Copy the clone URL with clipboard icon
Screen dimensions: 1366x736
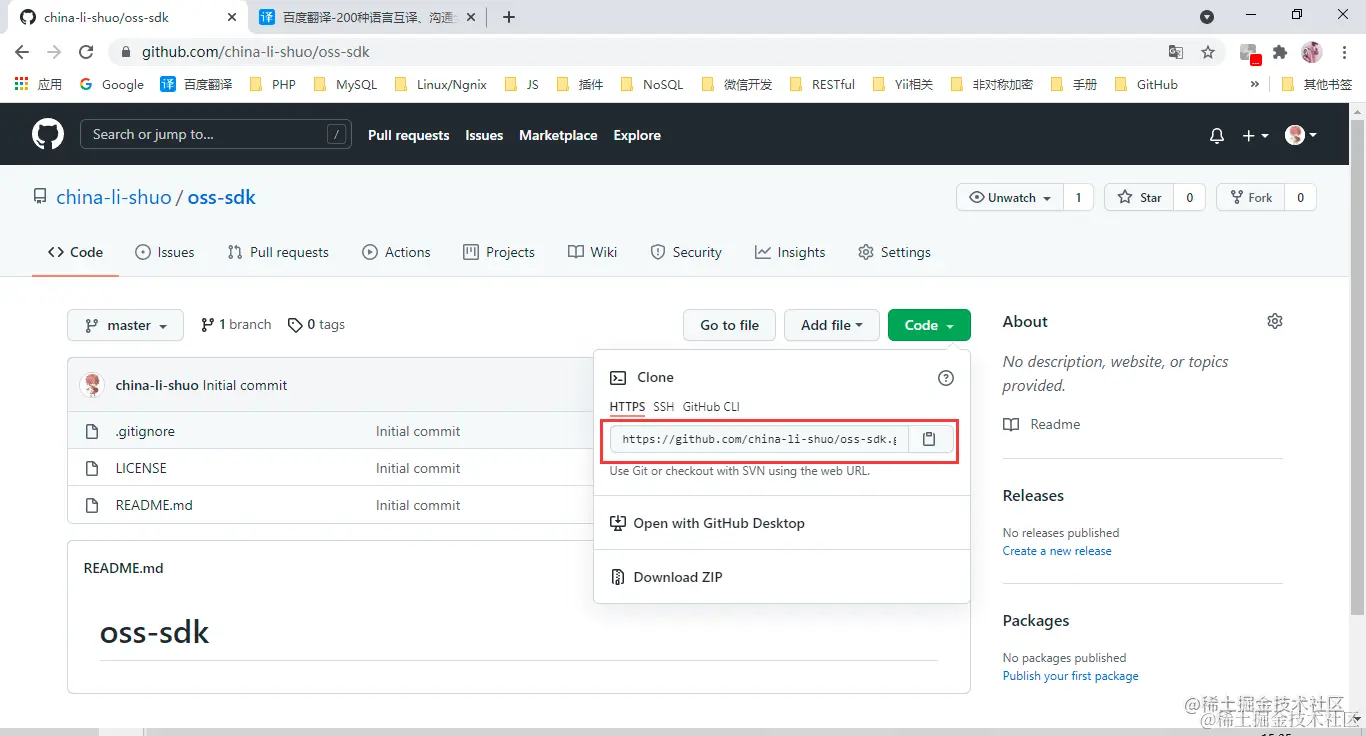click(929, 439)
